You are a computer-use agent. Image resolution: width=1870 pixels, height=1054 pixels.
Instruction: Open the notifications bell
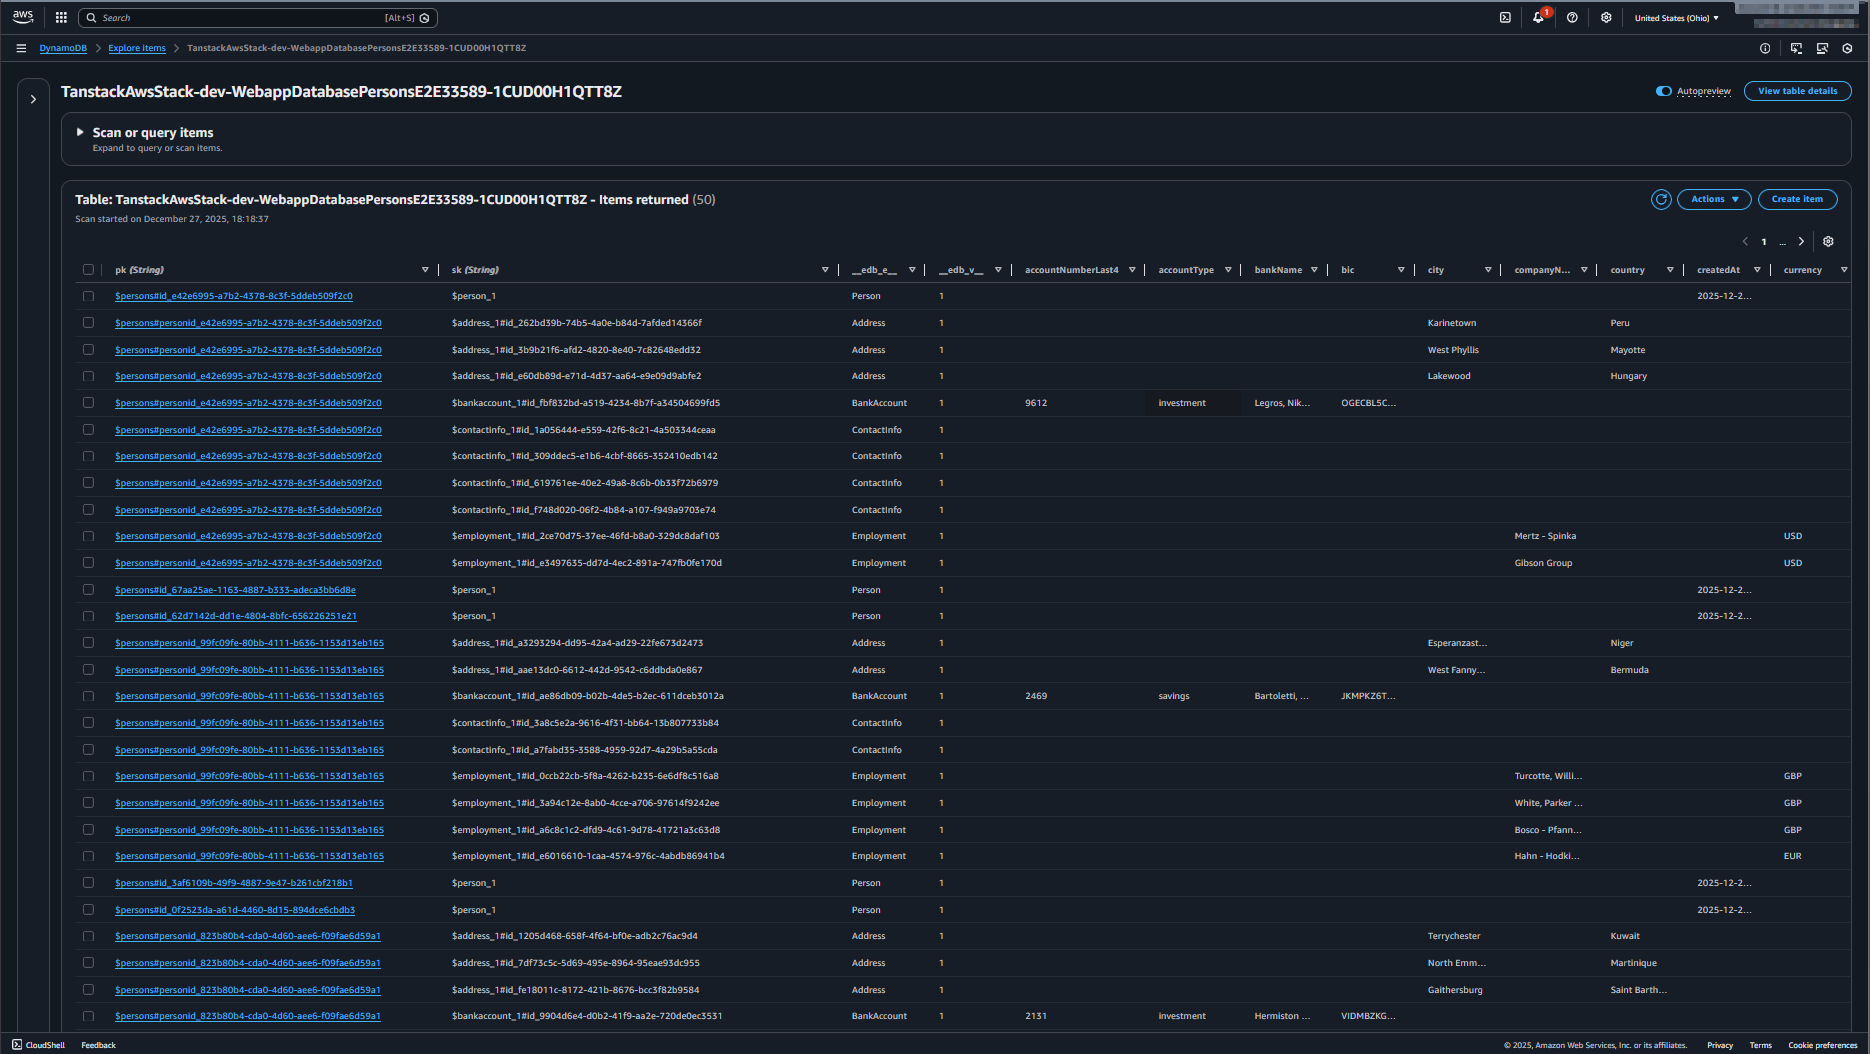point(1538,18)
